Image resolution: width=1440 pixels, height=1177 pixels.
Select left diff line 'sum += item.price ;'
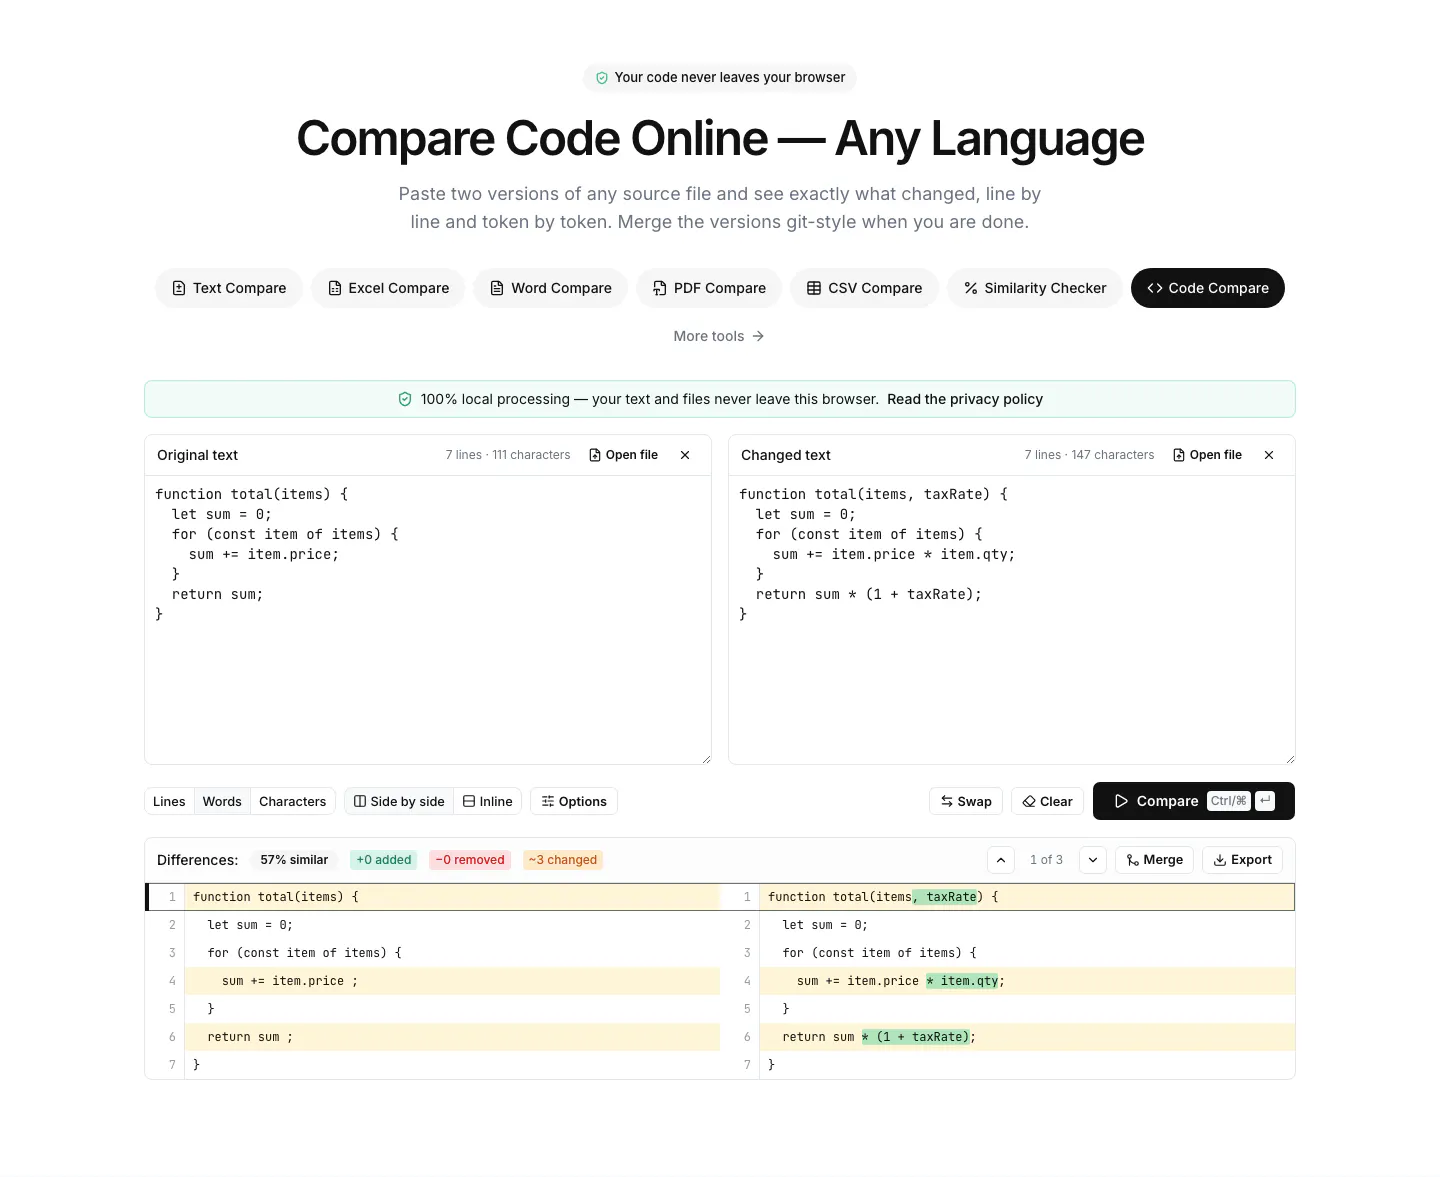pos(433,981)
